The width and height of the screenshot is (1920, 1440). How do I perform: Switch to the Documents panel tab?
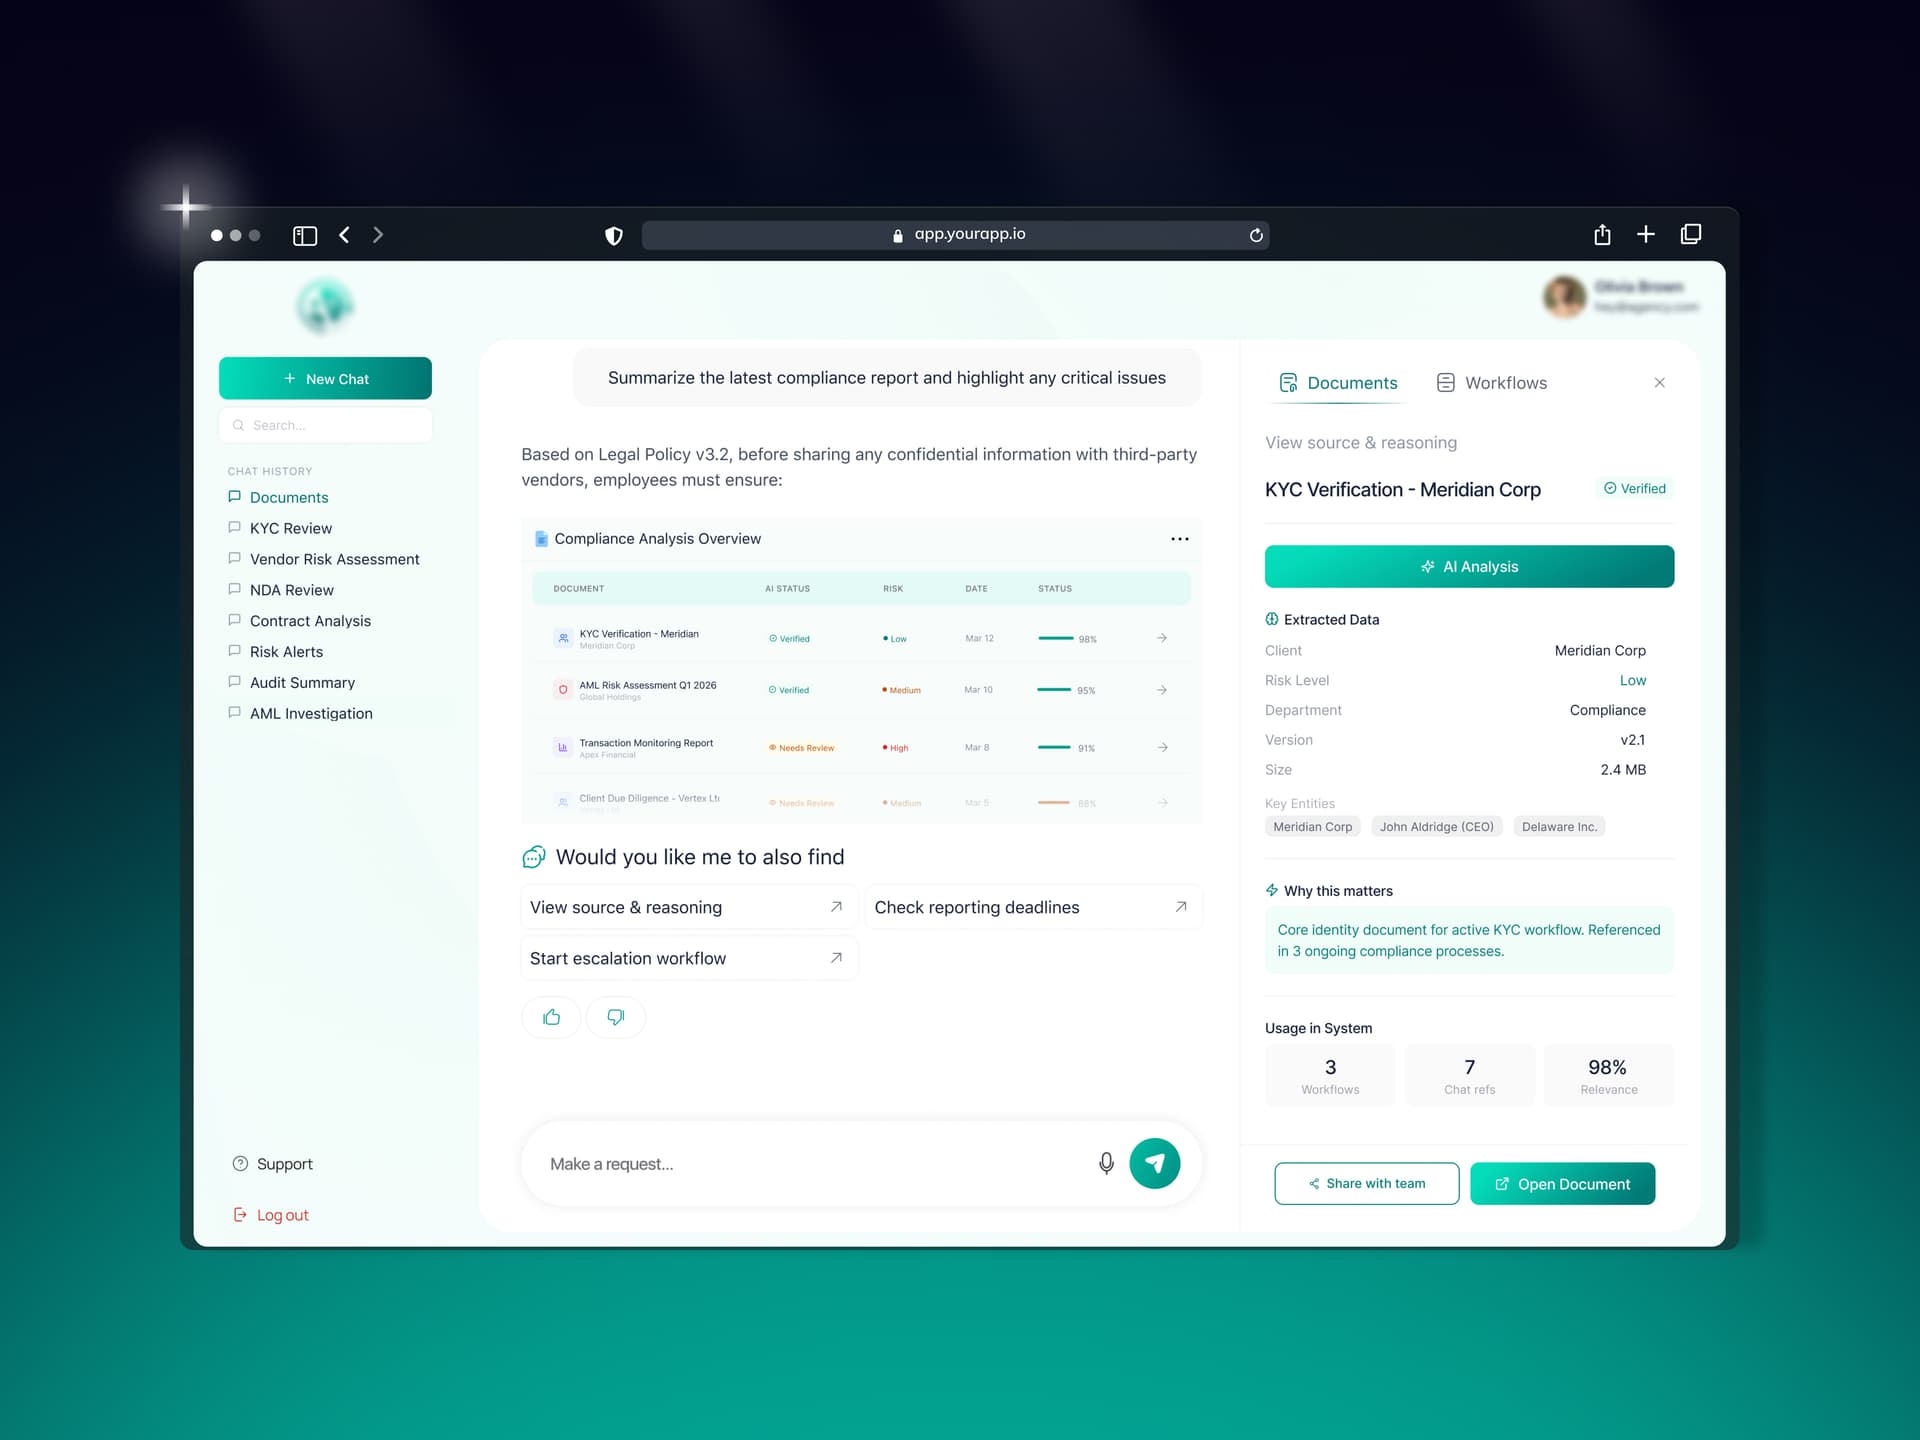1338,383
